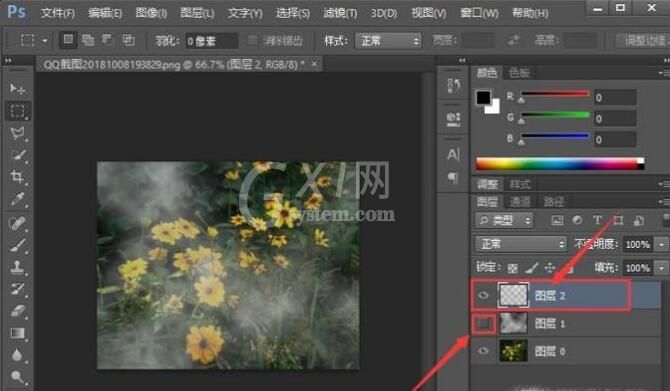Filter layers by pixel layers icon

click(557, 220)
